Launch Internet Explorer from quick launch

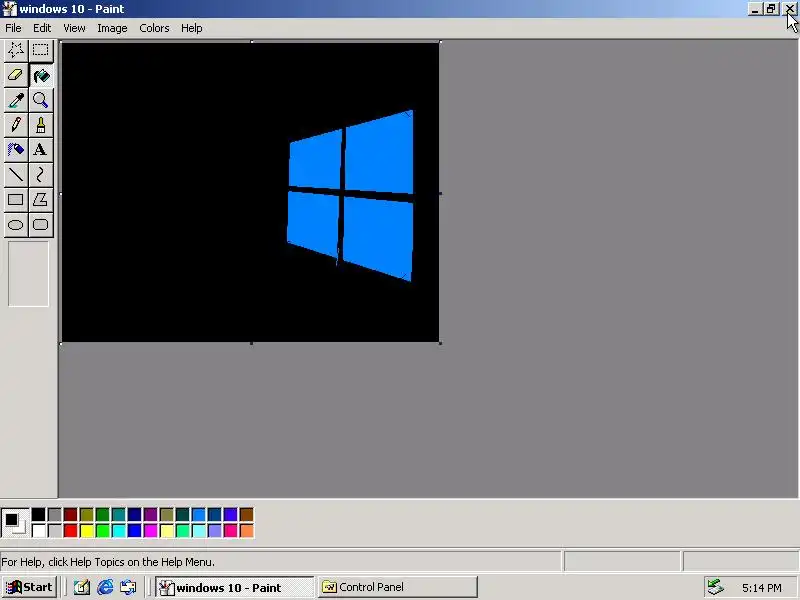coord(105,588)
